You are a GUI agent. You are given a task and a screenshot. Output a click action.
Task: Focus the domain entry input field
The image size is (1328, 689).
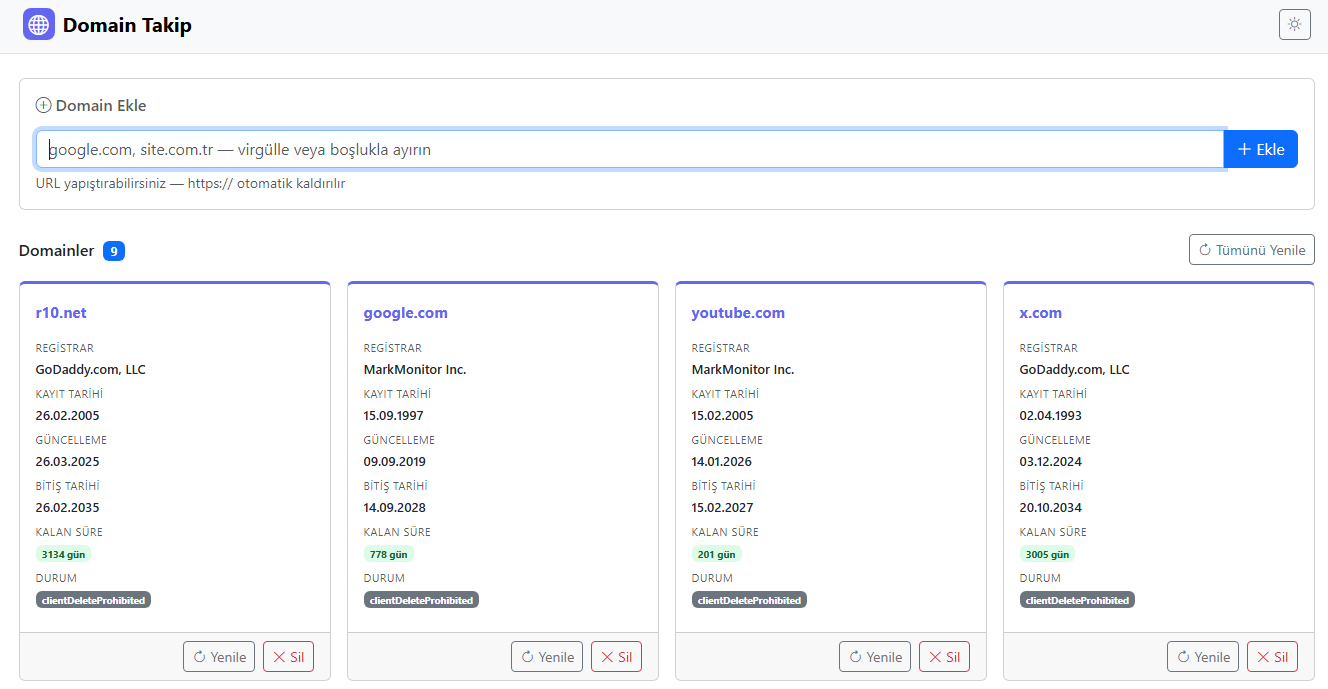(x=630, y=149)
